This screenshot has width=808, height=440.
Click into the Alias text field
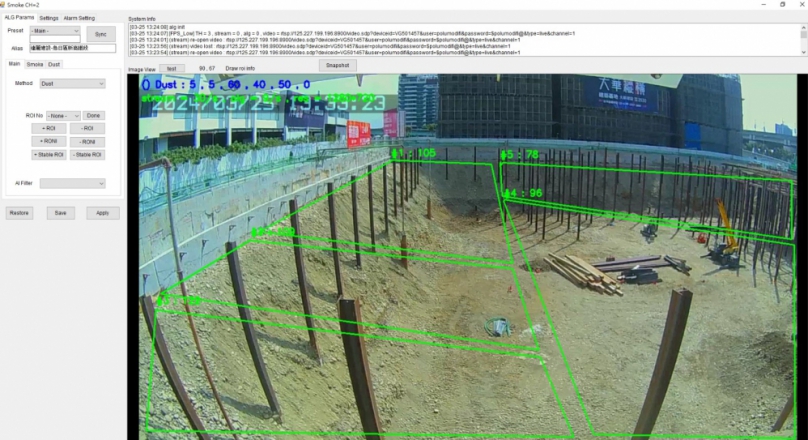coord(73,48)
